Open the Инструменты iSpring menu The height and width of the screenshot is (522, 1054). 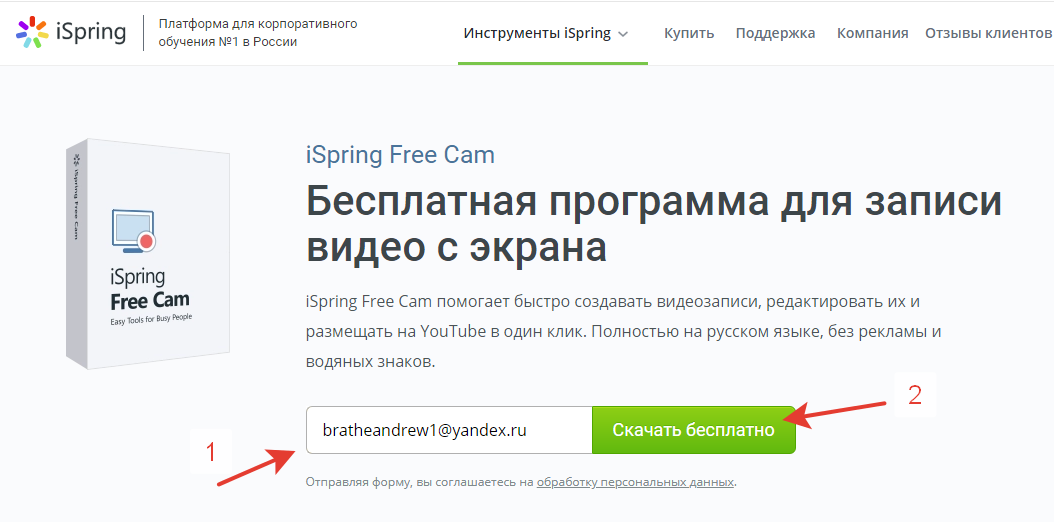(537, 34)
